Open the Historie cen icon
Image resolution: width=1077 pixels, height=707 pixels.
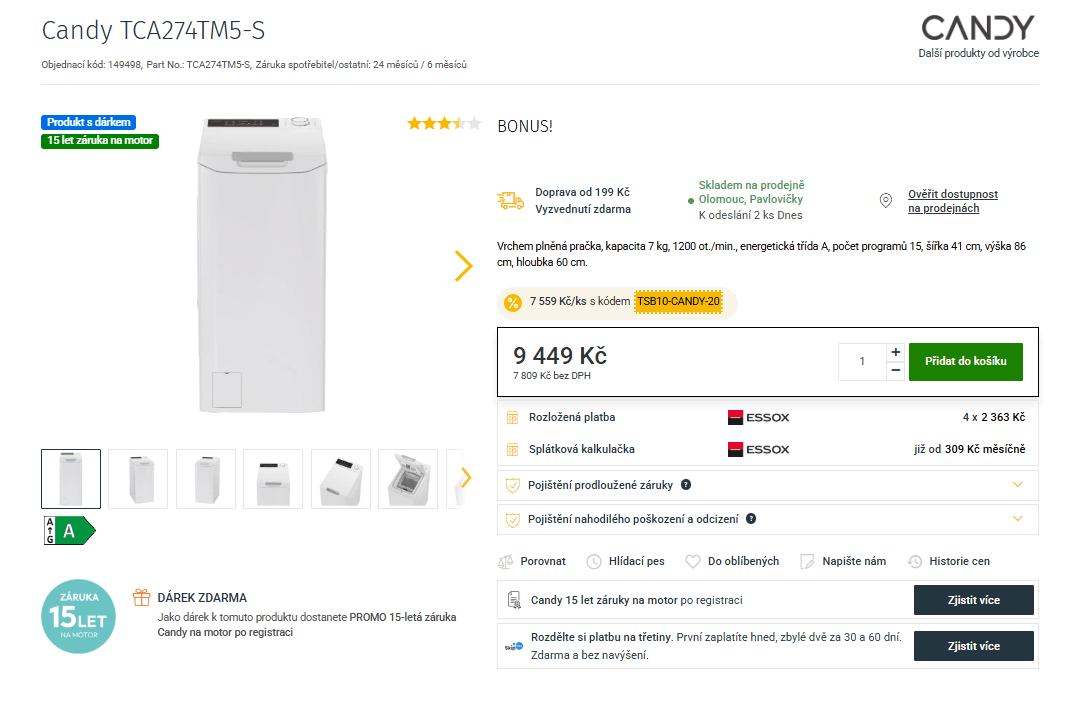914,562
